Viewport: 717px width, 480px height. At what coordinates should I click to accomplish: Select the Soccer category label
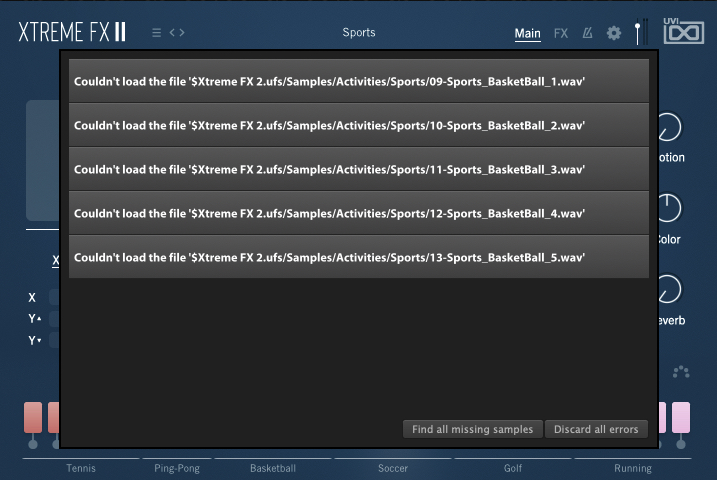coord(393,468)
